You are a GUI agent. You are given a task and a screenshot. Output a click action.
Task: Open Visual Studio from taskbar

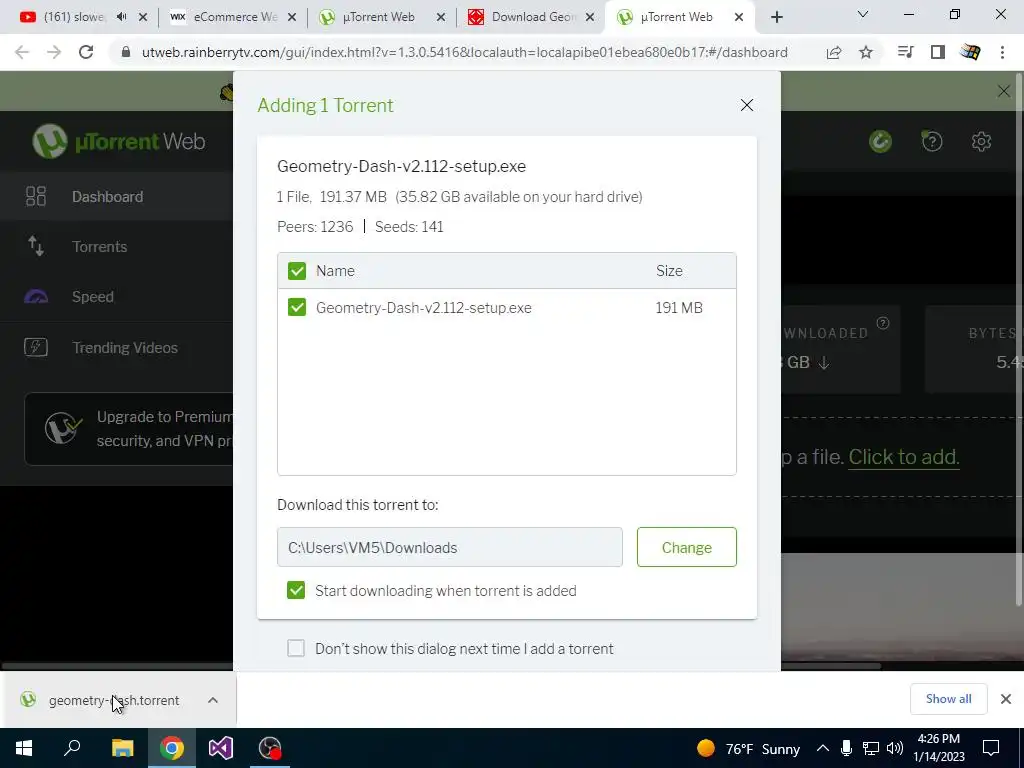pos(221,748)
